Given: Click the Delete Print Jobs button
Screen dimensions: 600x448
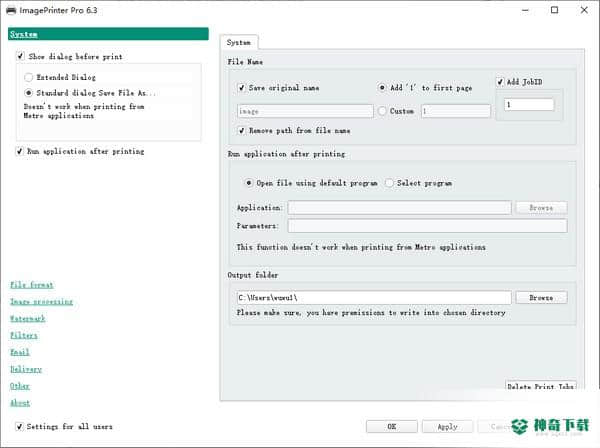Looking at the screenshot, I should click(x=540, y=385).
